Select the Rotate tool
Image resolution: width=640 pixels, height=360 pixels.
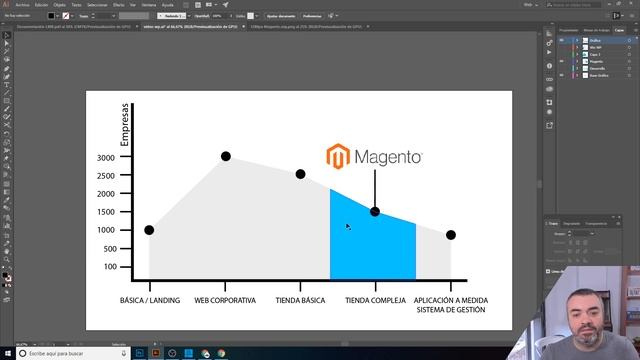[x=7, y=134]
